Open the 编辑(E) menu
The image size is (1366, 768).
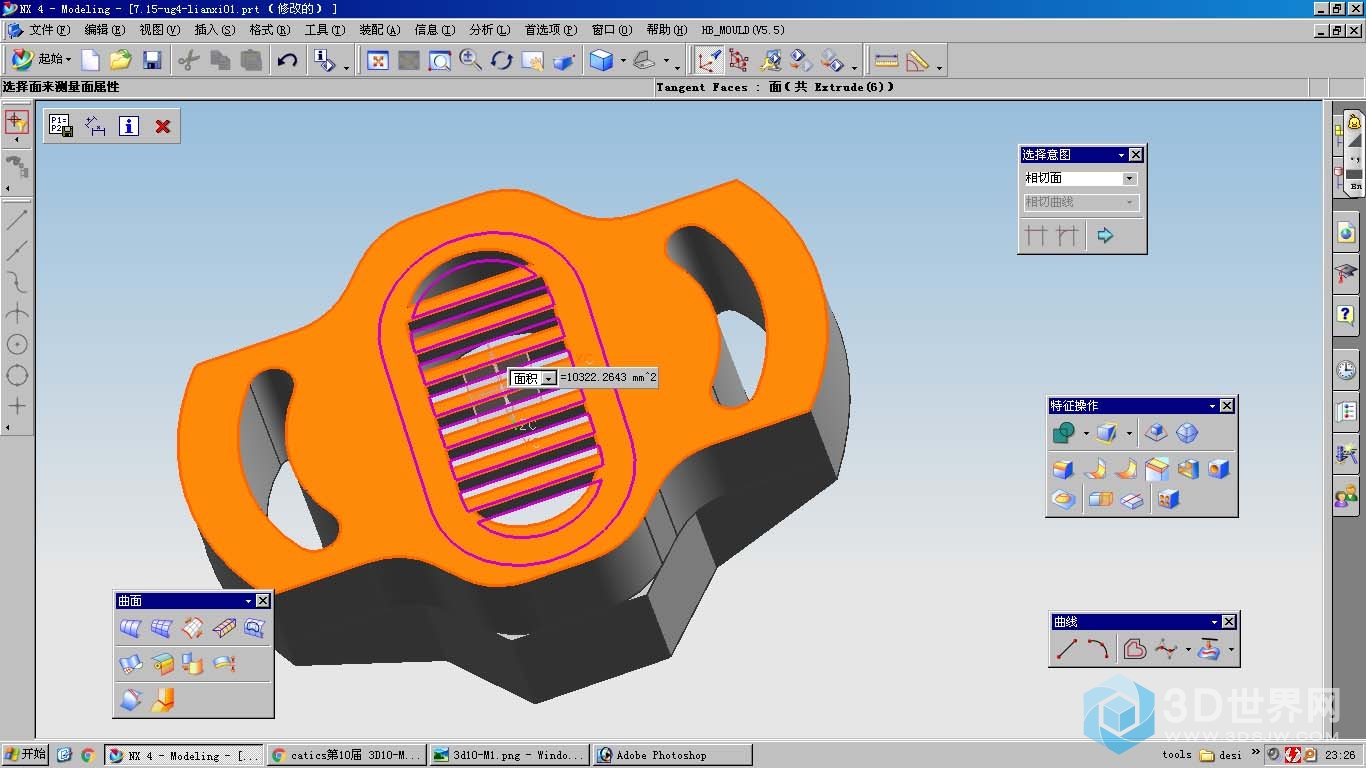point(104,30)
